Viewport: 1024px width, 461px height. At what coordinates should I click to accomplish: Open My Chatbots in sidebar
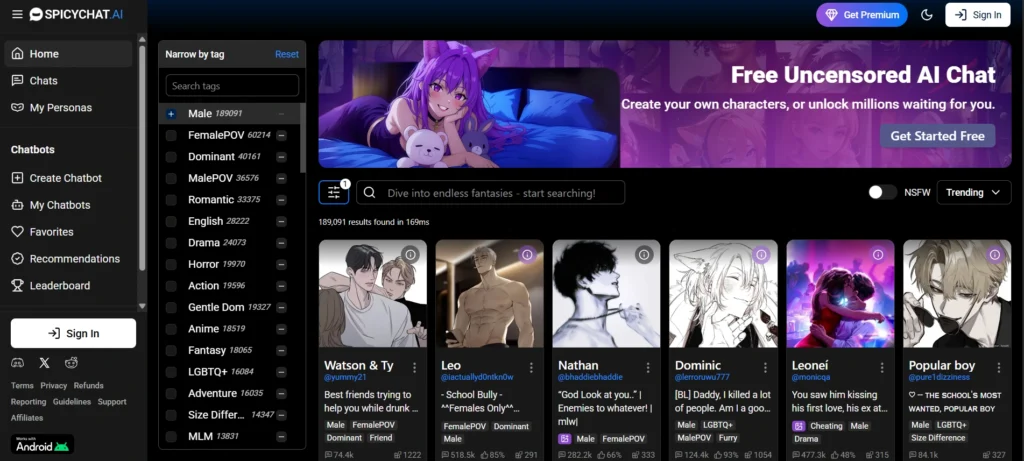tap(69, 204)
